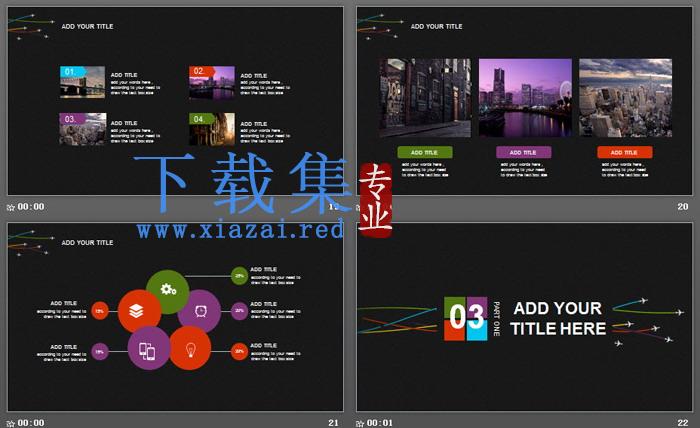The height and width of the screenshot is (428, 700).
Task: Select the large aerial cityscape photo on slide 20
Action: 625,98
